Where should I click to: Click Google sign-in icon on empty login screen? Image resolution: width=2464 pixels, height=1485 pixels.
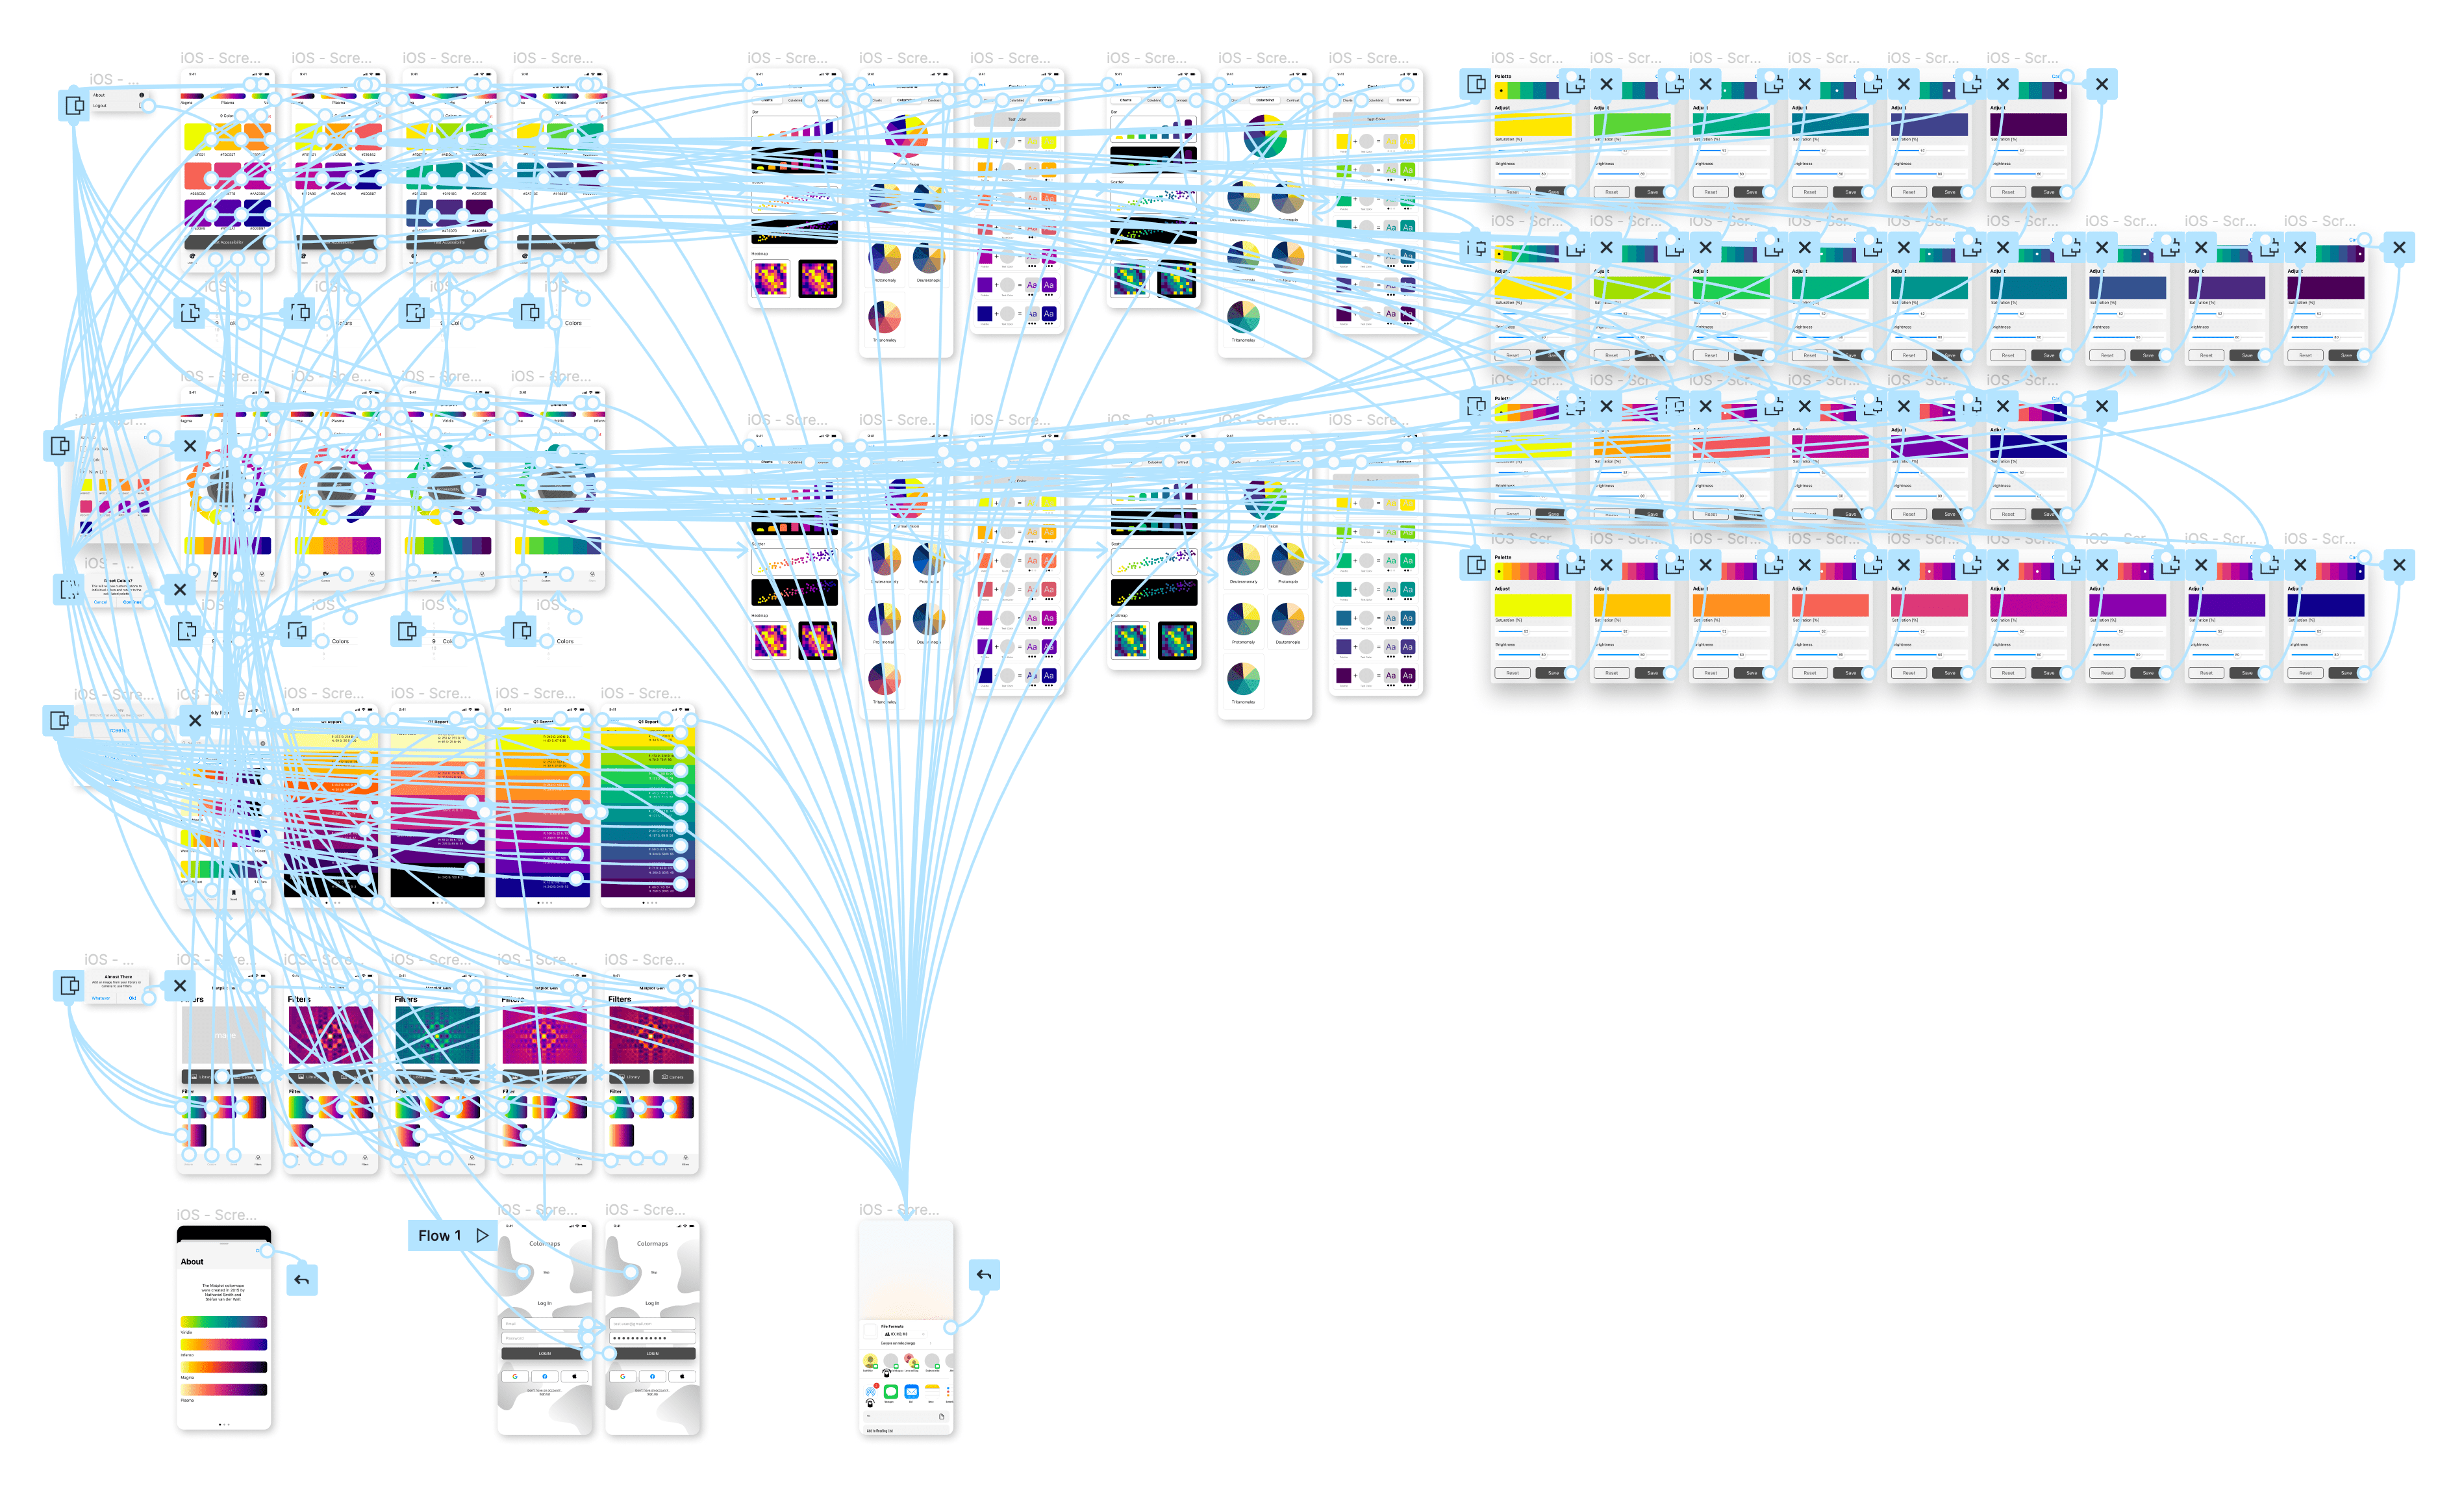[515, 1376]
